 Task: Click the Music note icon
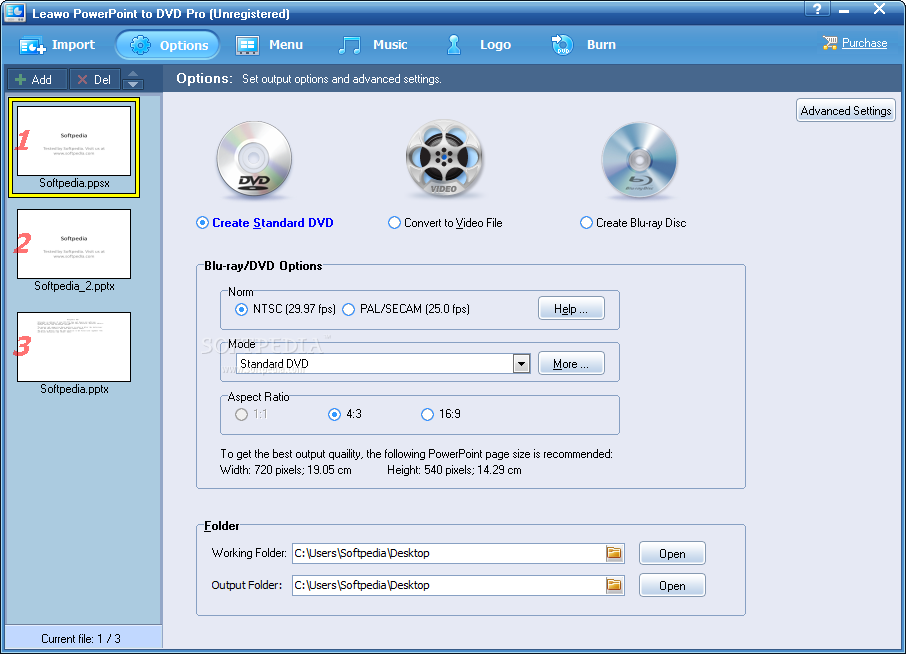pos(349,45)
